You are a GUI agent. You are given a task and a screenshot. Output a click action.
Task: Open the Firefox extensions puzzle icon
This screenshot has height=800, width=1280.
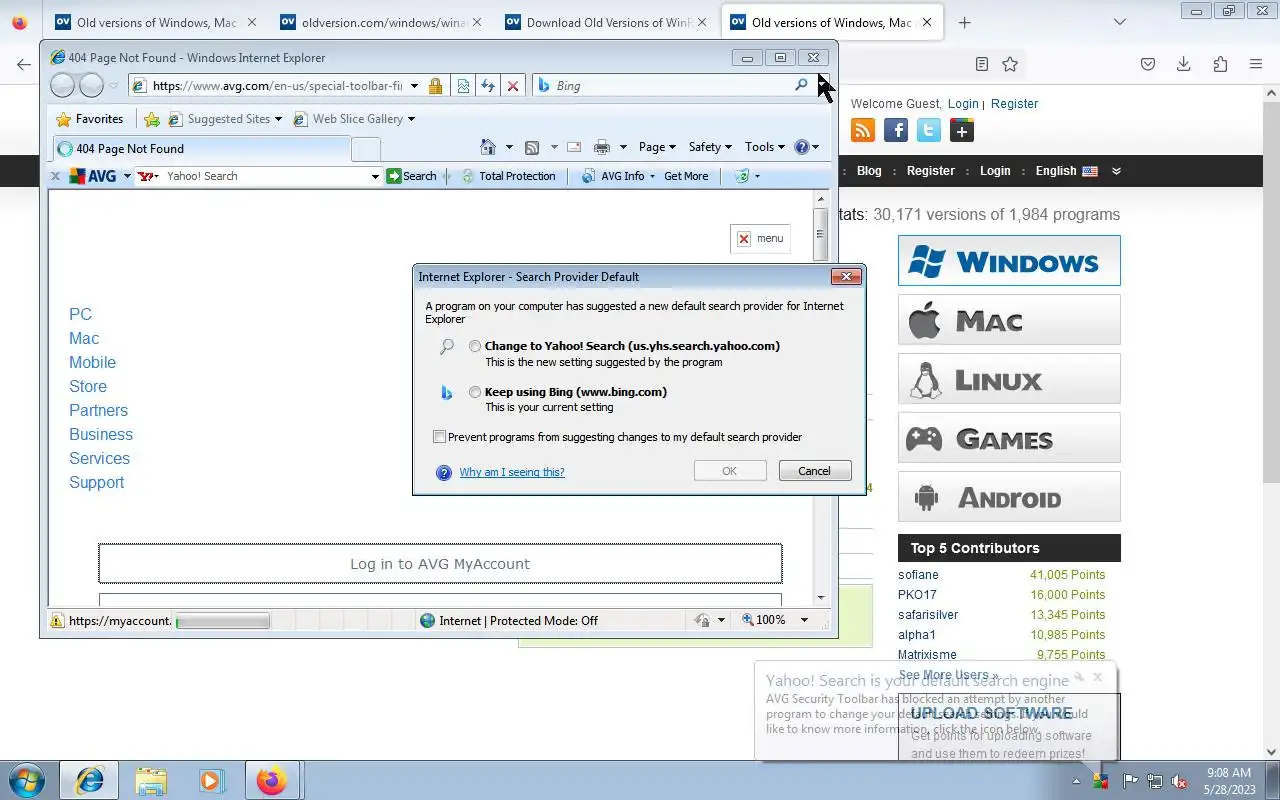(x=1220, y=64)
